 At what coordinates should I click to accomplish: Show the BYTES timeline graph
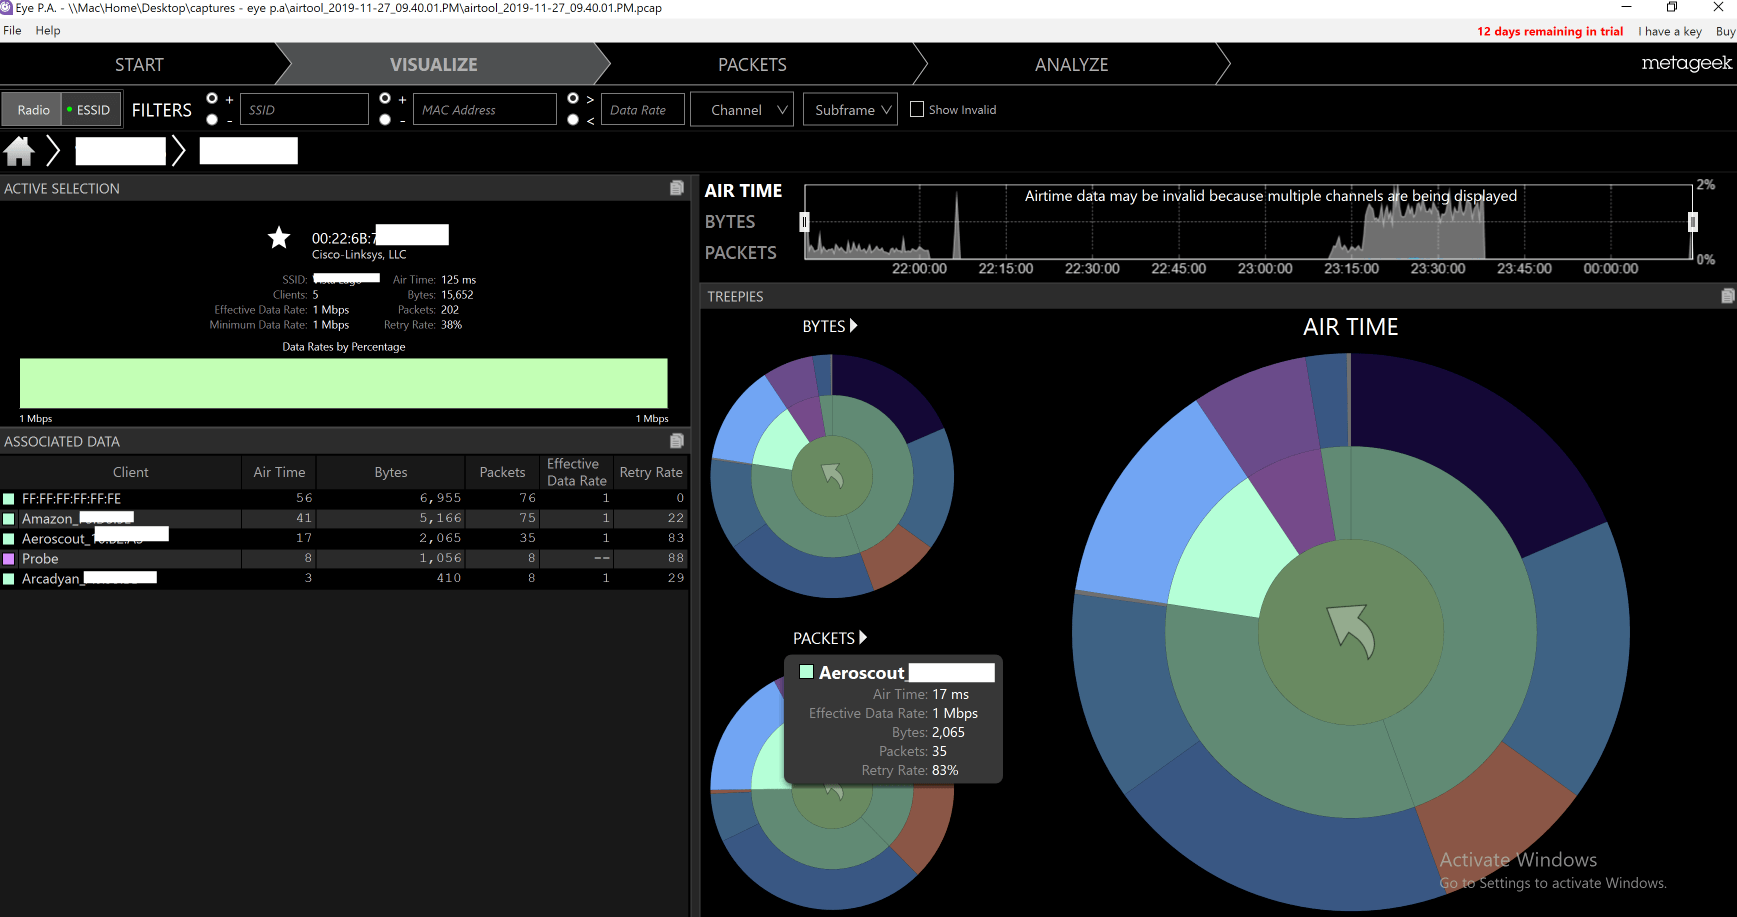730,221
